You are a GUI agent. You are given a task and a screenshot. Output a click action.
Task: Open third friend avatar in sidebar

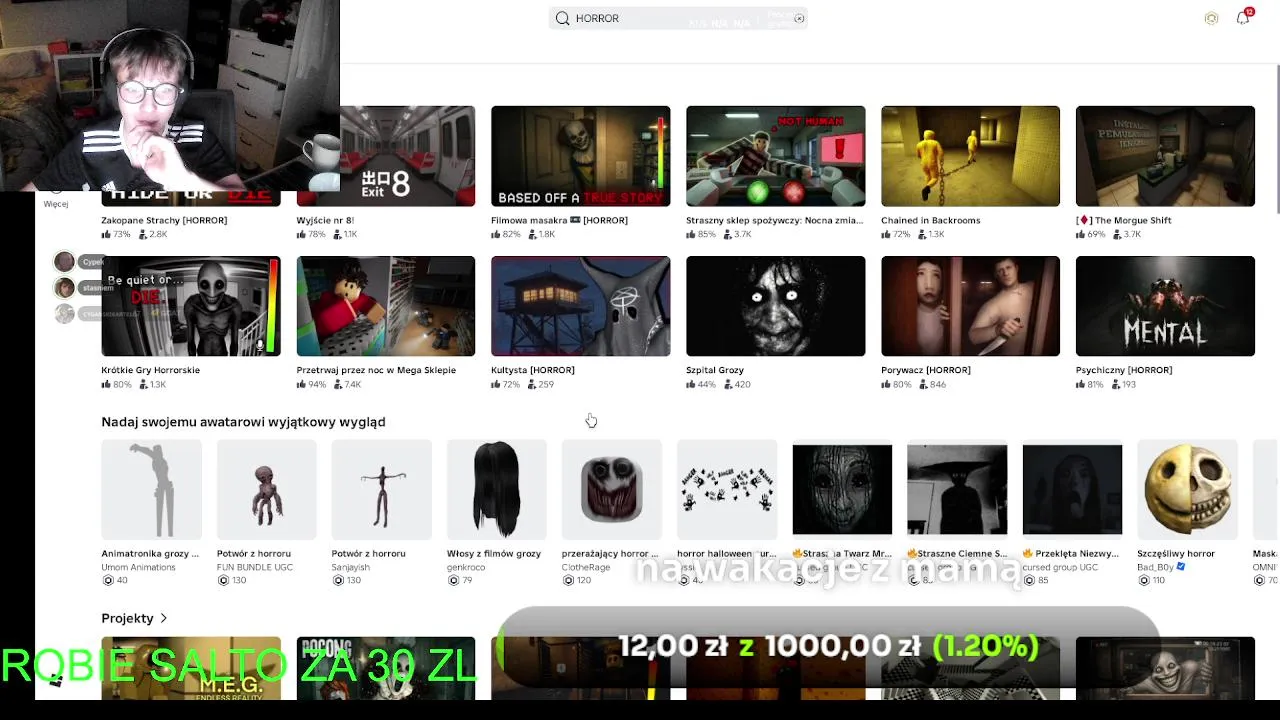[x=64, y=314]
